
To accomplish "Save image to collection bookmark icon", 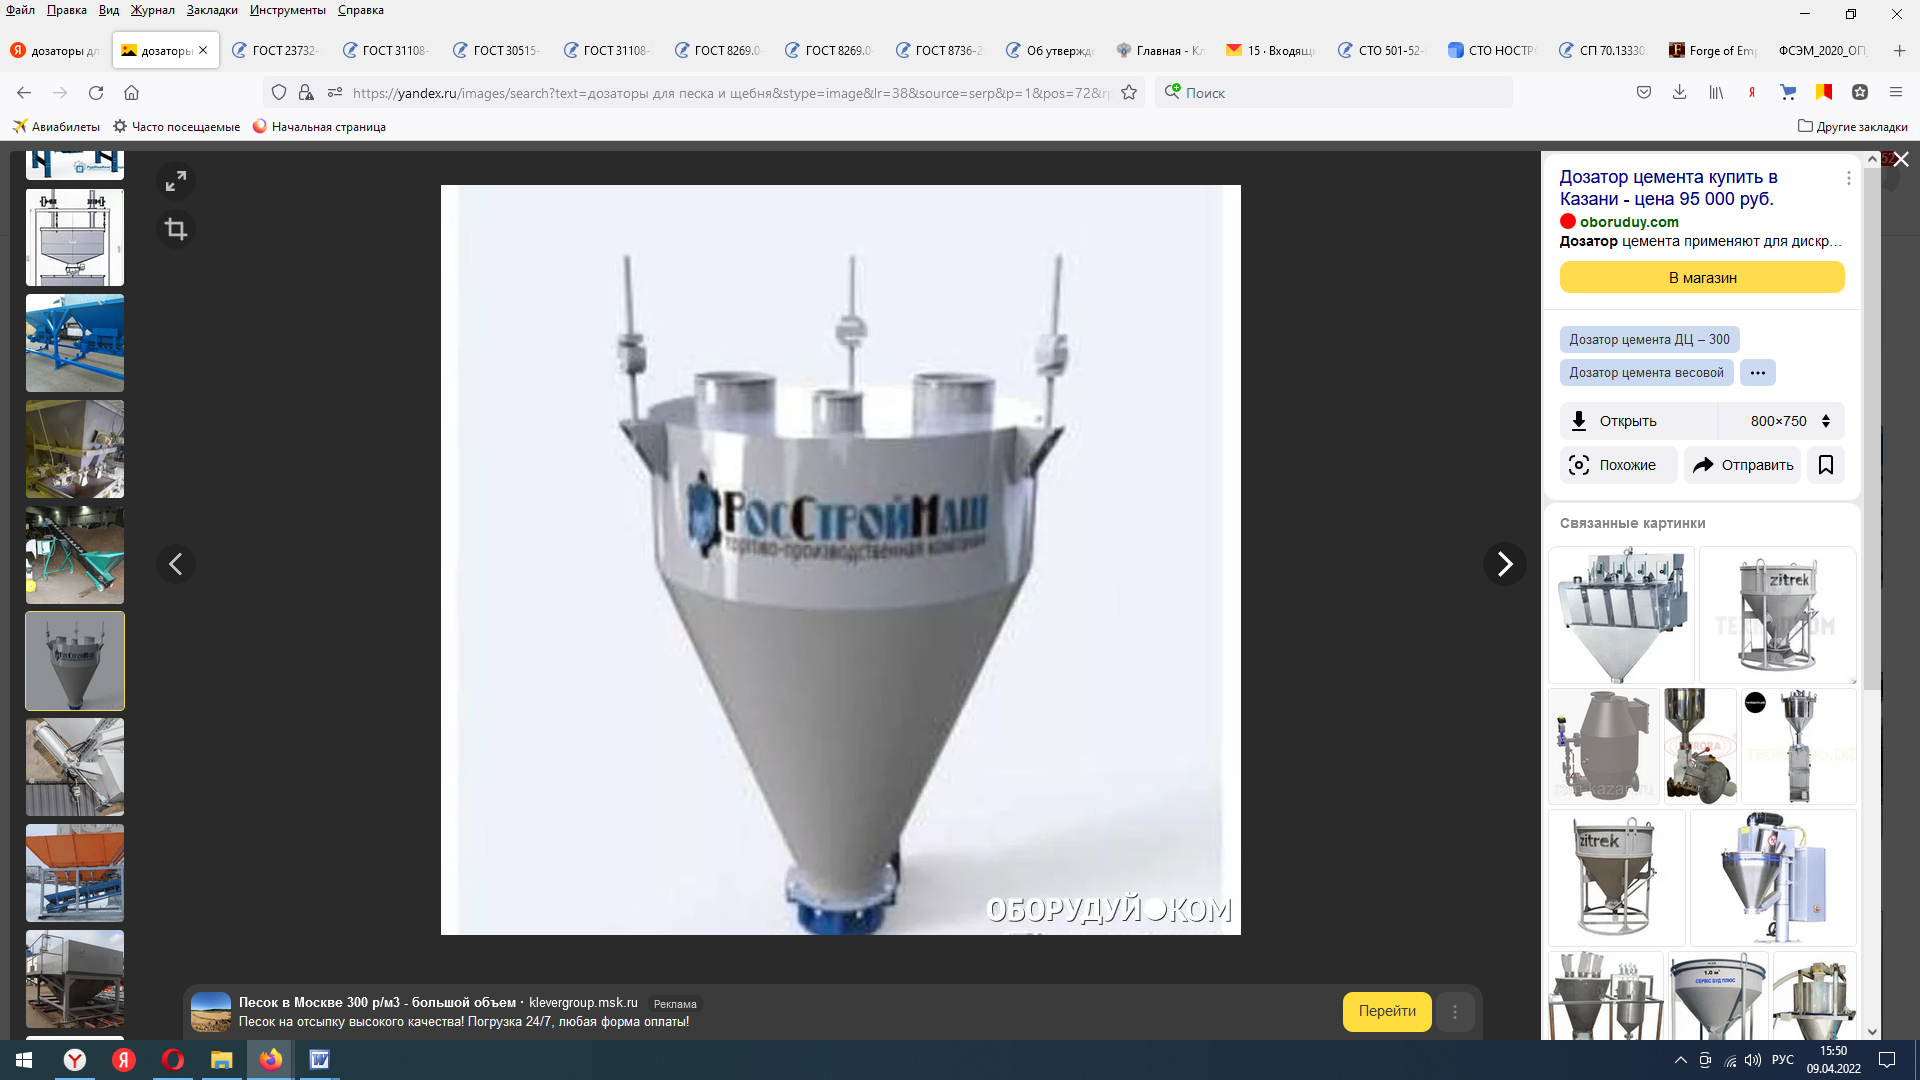I will pyautogui.click(x=1826, y=465).
